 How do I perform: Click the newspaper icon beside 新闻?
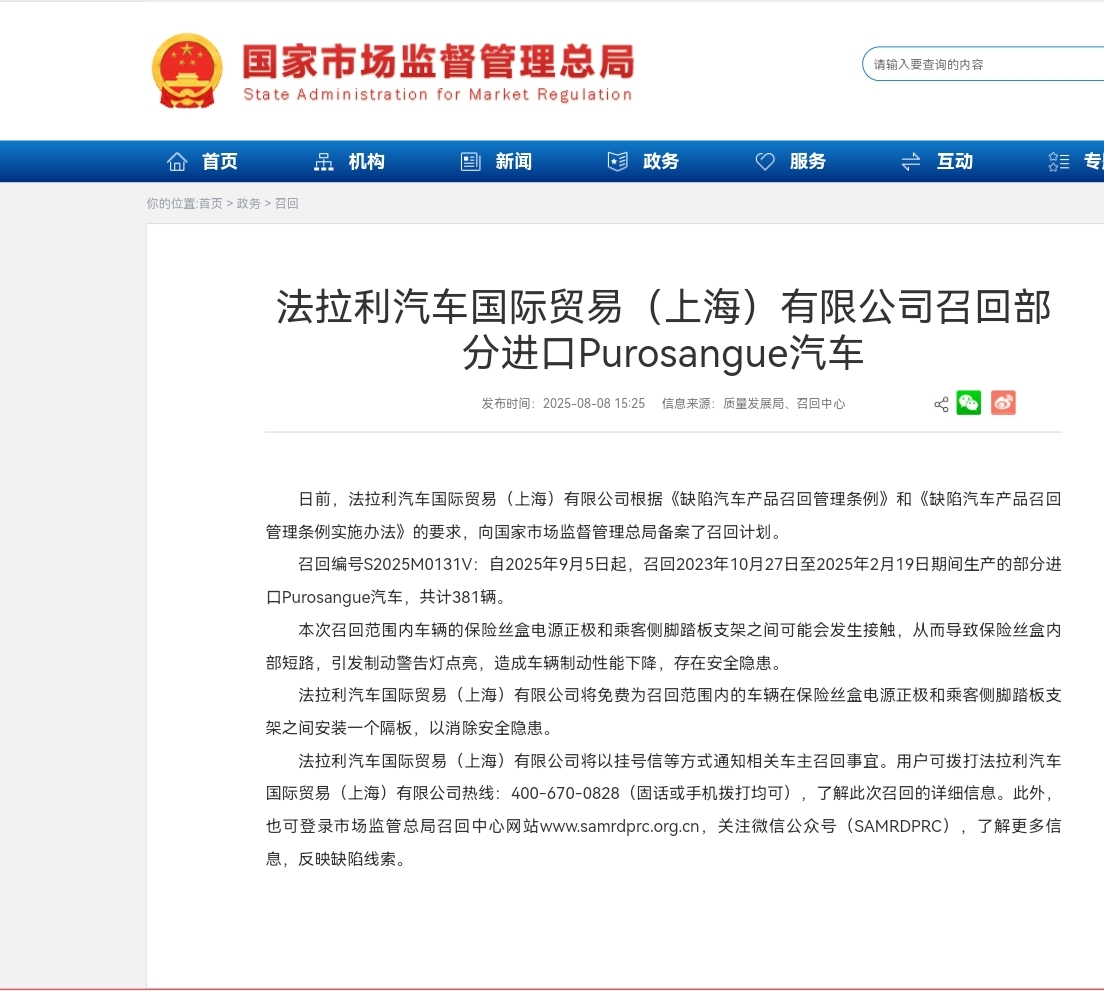tap(470, 162)
